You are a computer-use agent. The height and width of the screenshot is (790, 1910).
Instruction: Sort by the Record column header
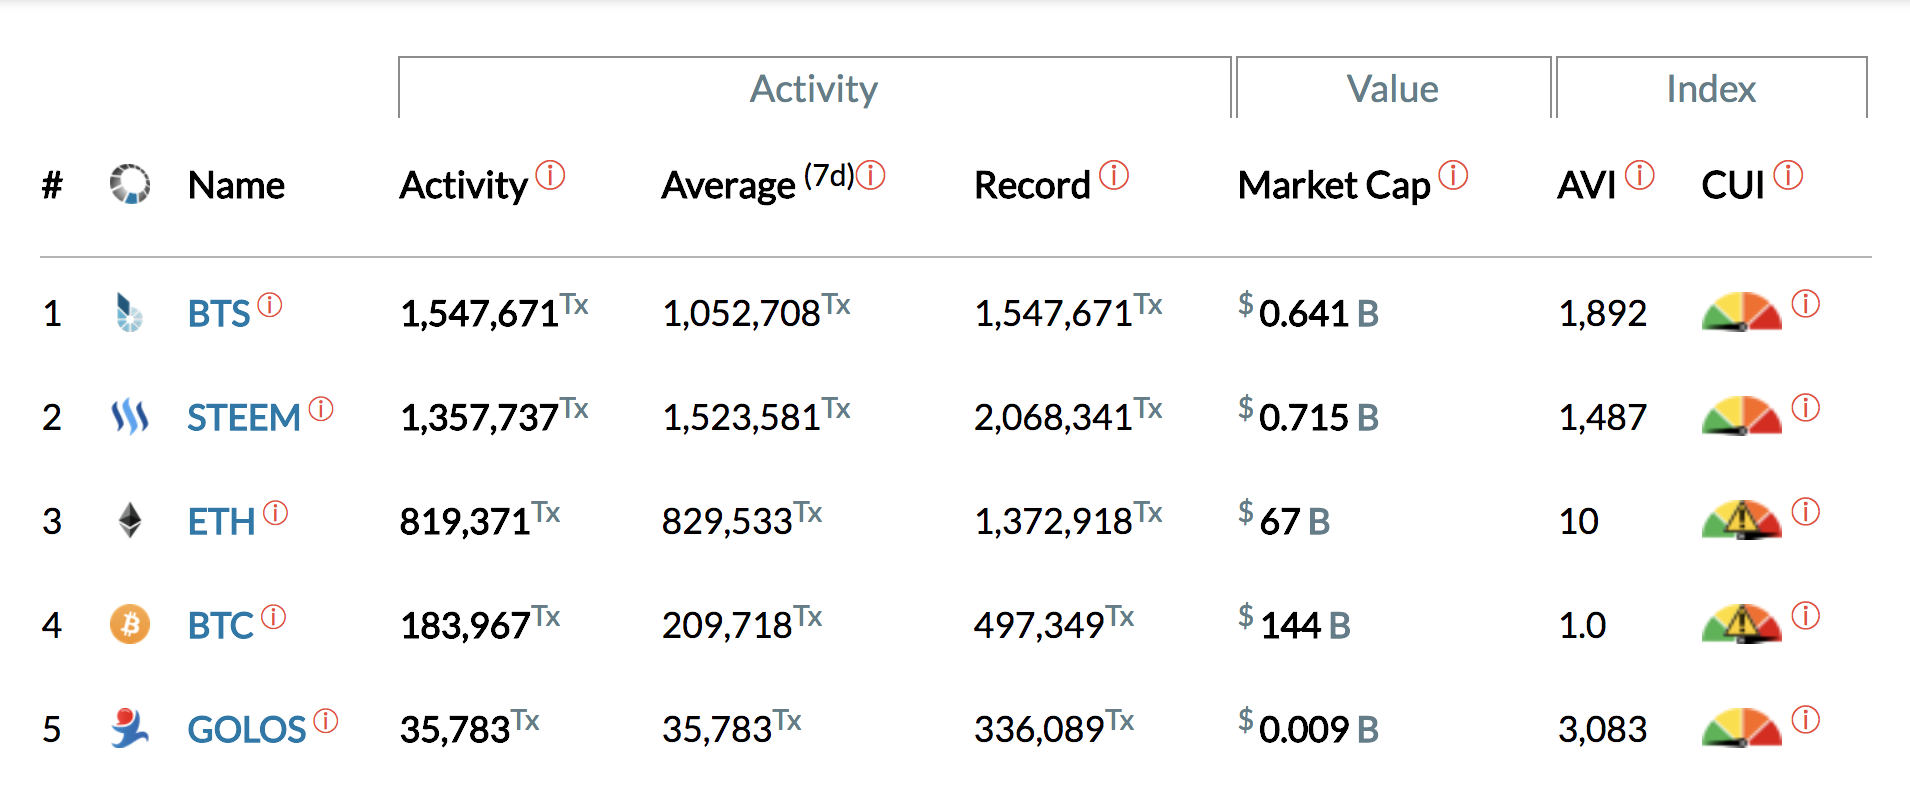click(1032, 185)
